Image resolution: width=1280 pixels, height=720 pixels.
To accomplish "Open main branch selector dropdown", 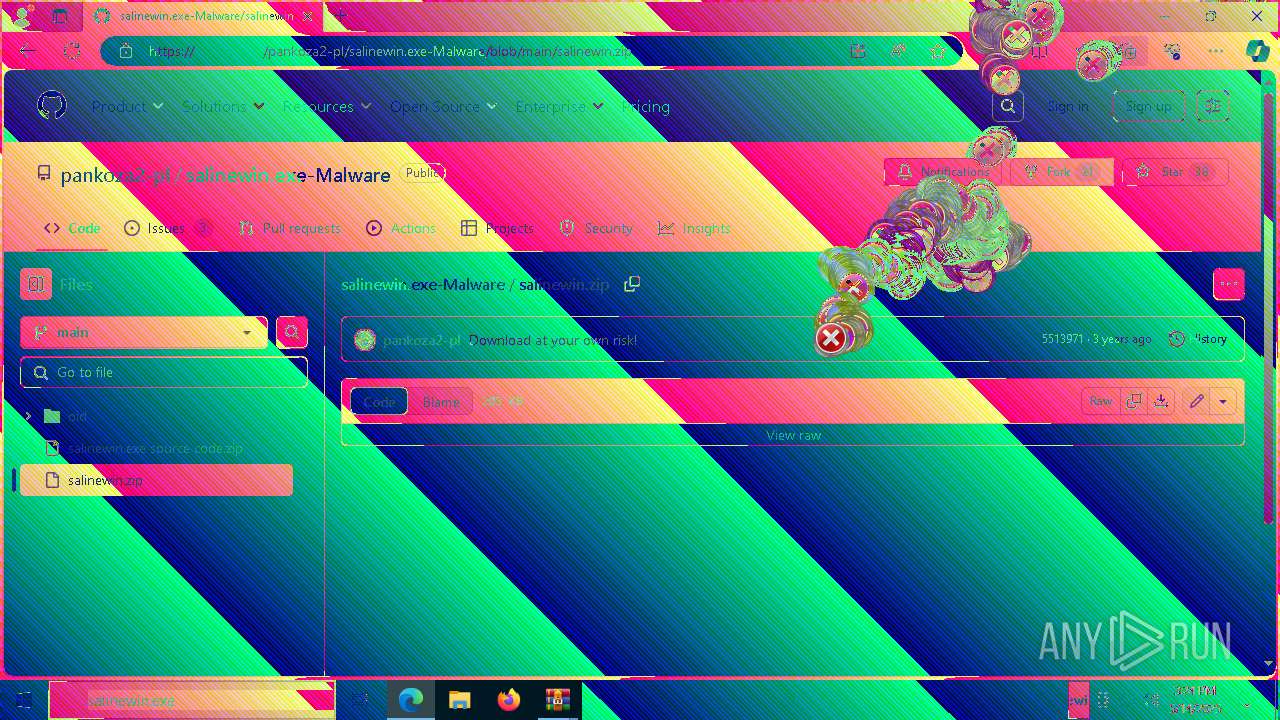I will pyautogui.click(x=144, y=332).
